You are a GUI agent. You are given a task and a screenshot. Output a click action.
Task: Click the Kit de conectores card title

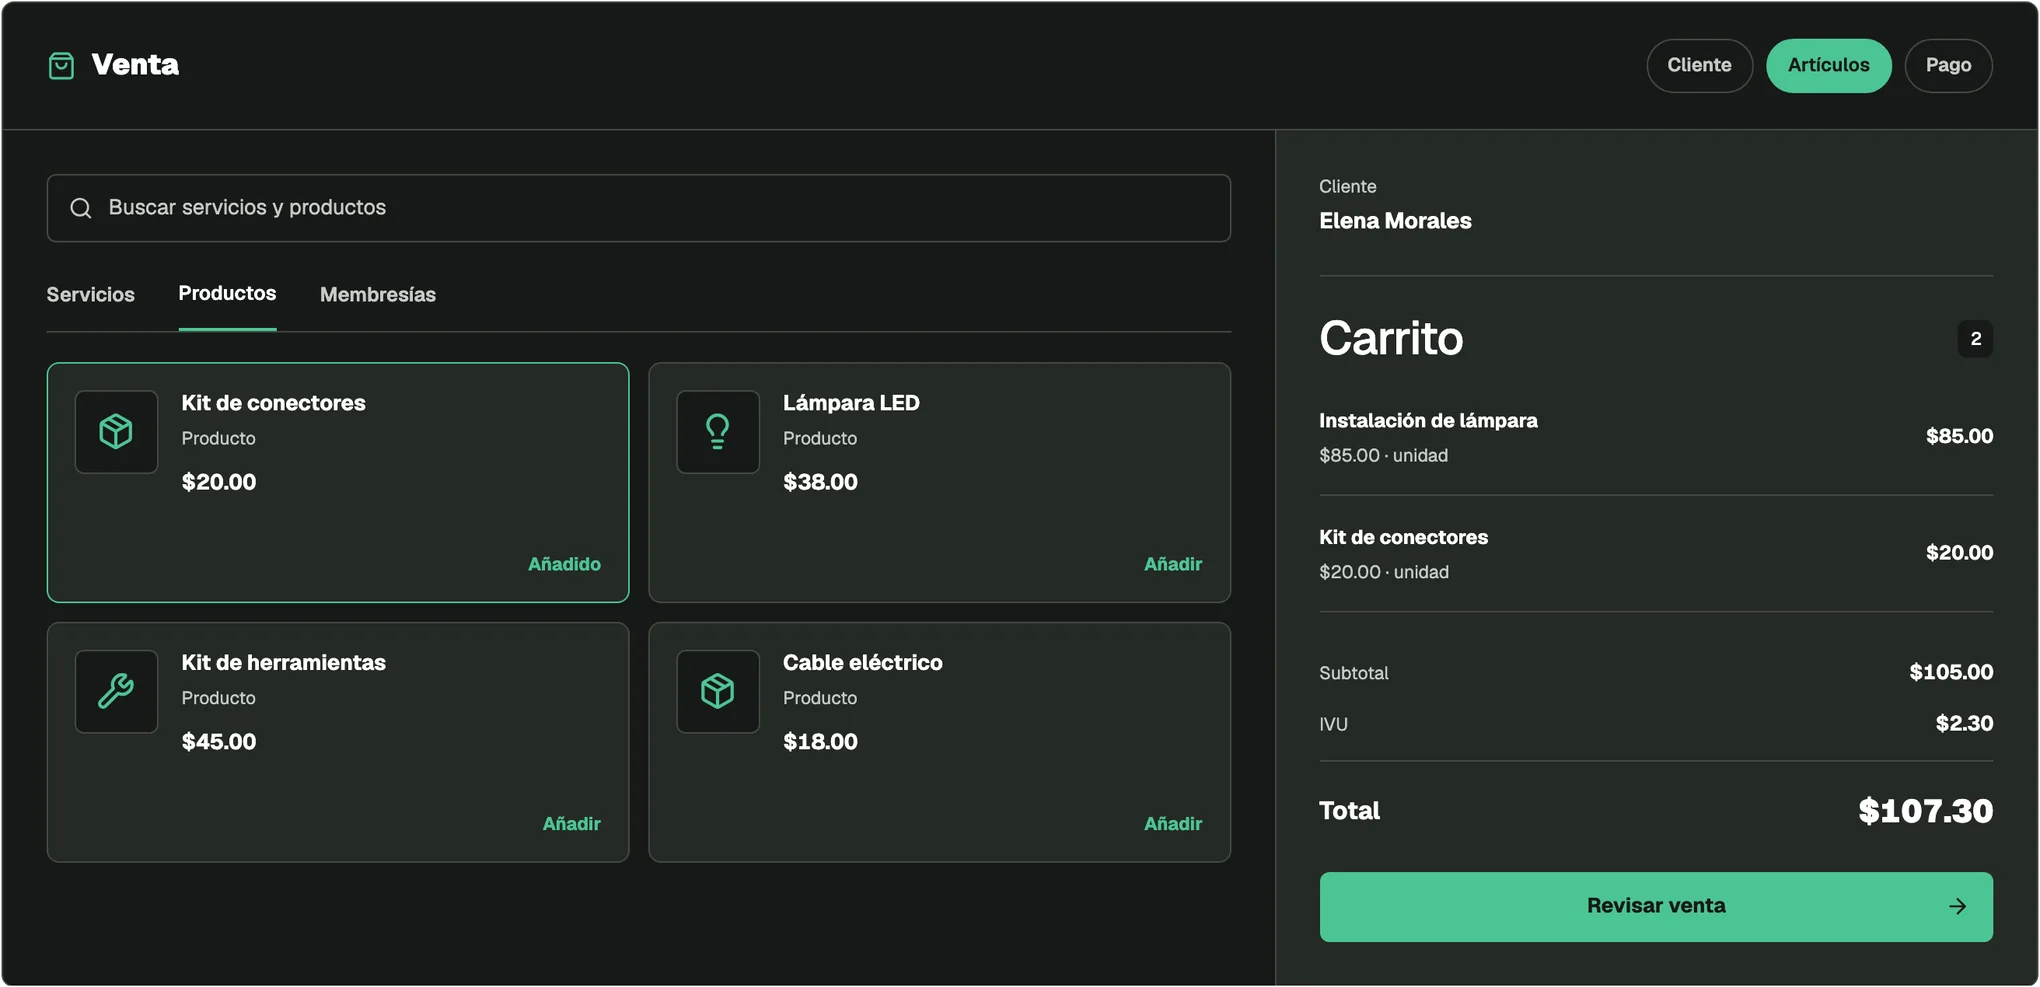pyautogui.click(x=273, y=403)
